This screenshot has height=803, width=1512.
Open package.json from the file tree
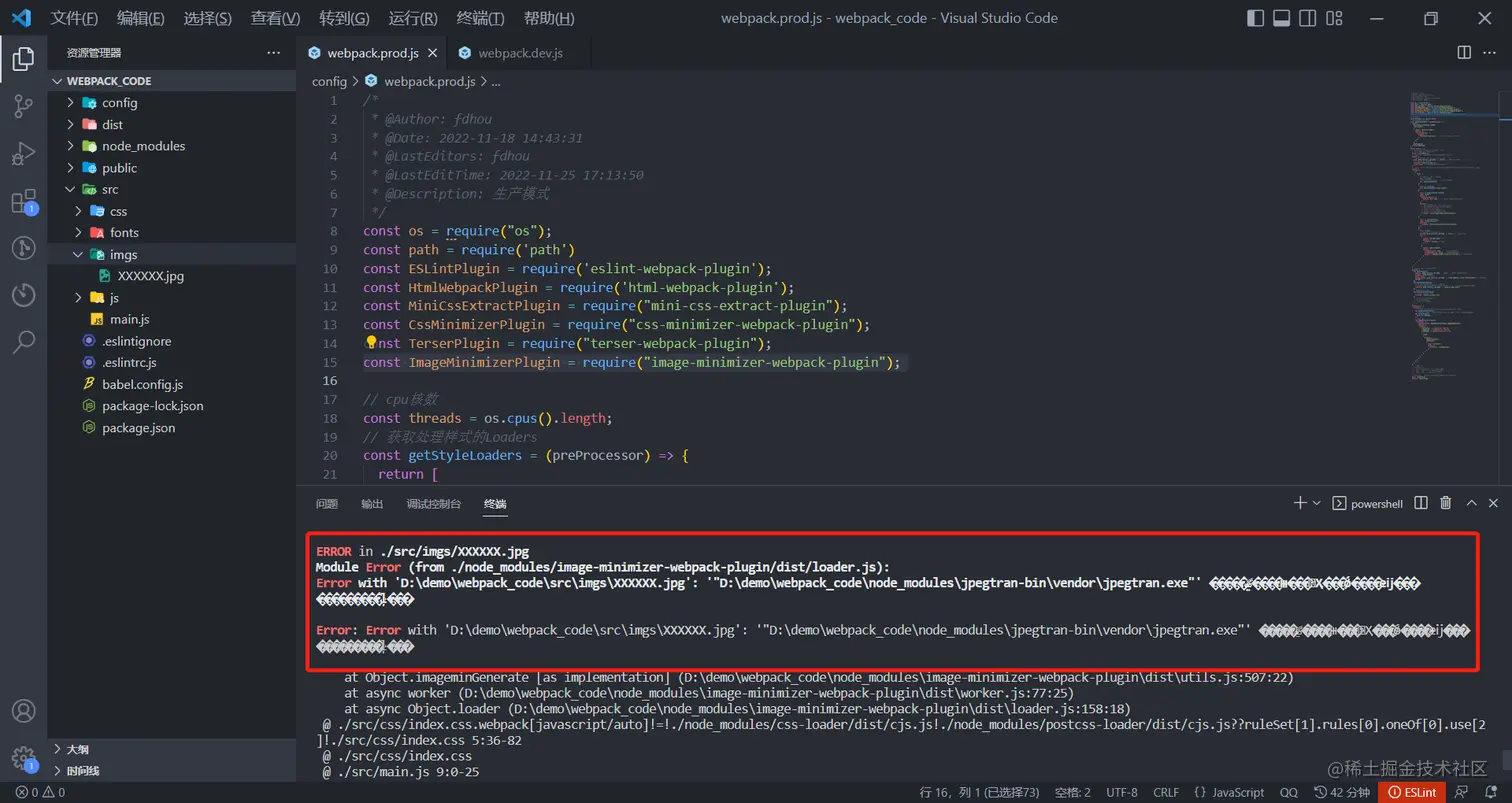[x=172, y=428]
